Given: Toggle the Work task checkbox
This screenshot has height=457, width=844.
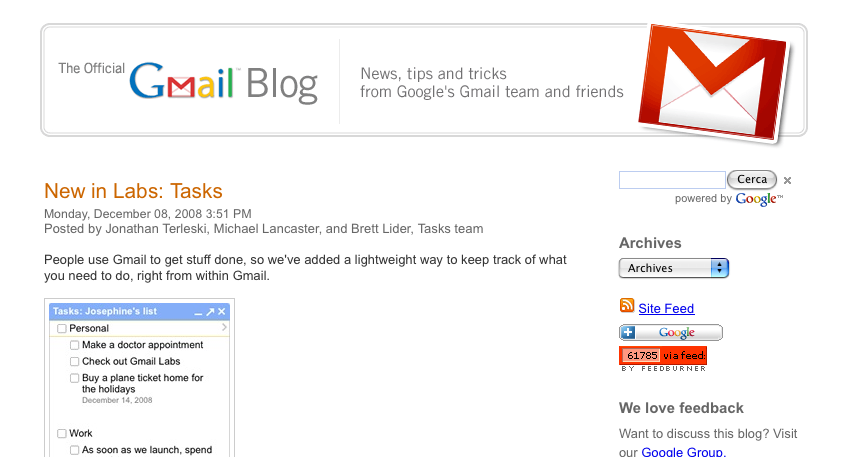Looking at the screenshot, I should (62, 433).
